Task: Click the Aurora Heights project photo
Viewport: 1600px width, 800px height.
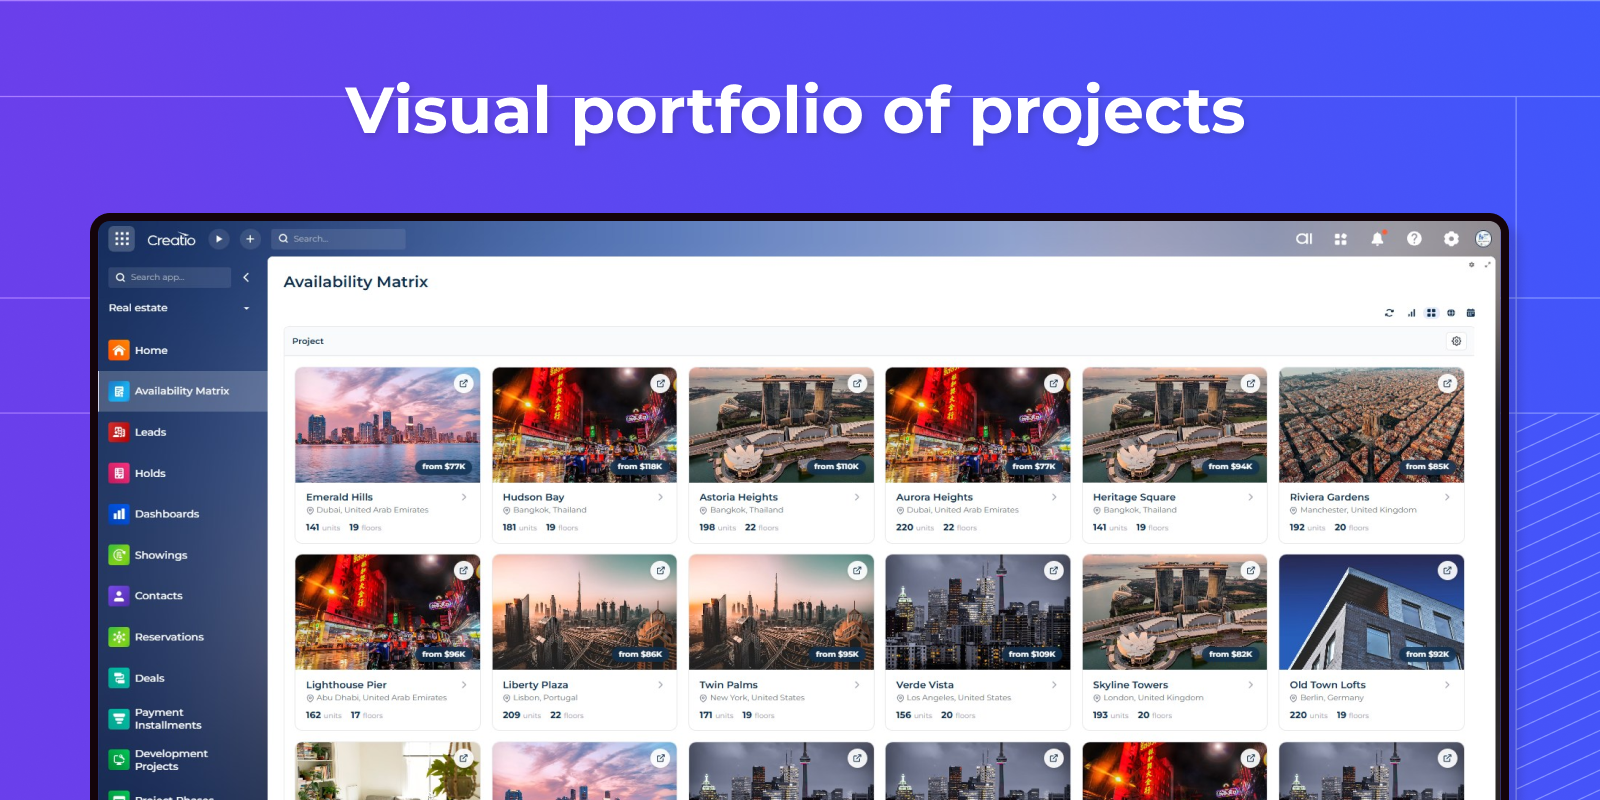Action: point(978,425)
